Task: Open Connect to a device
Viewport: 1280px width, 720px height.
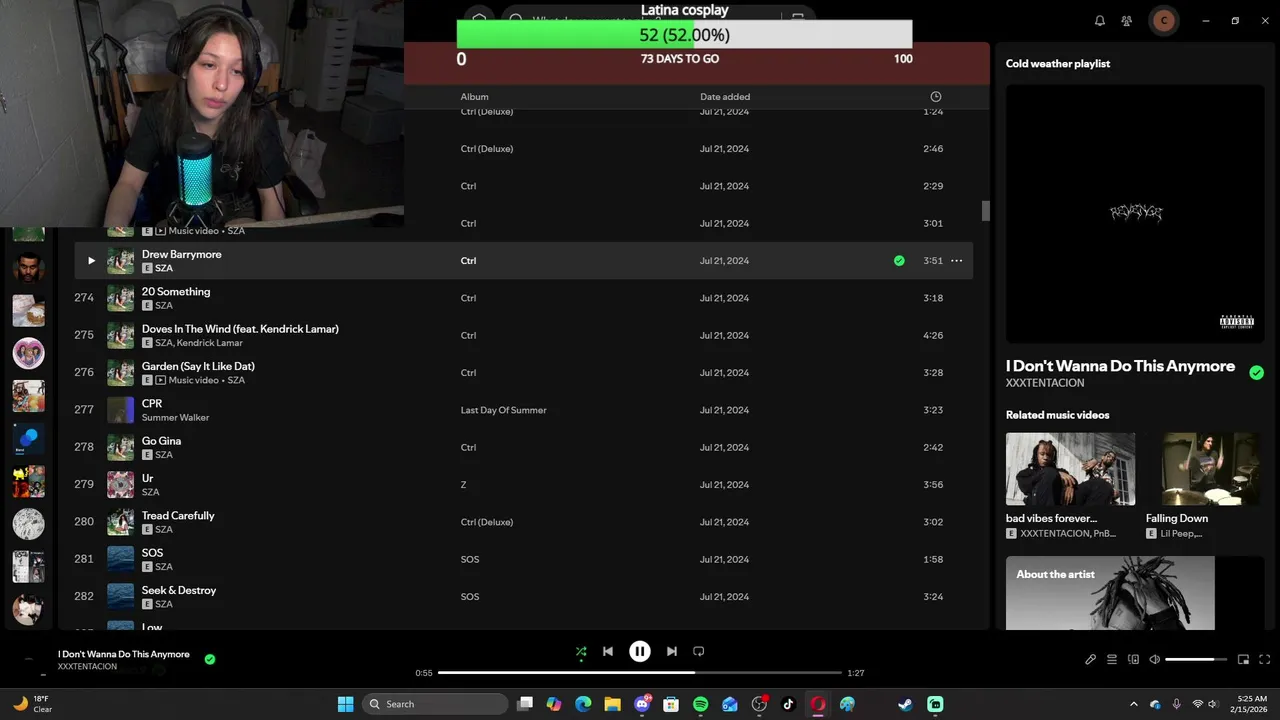Action: (x=1133, y=659)
